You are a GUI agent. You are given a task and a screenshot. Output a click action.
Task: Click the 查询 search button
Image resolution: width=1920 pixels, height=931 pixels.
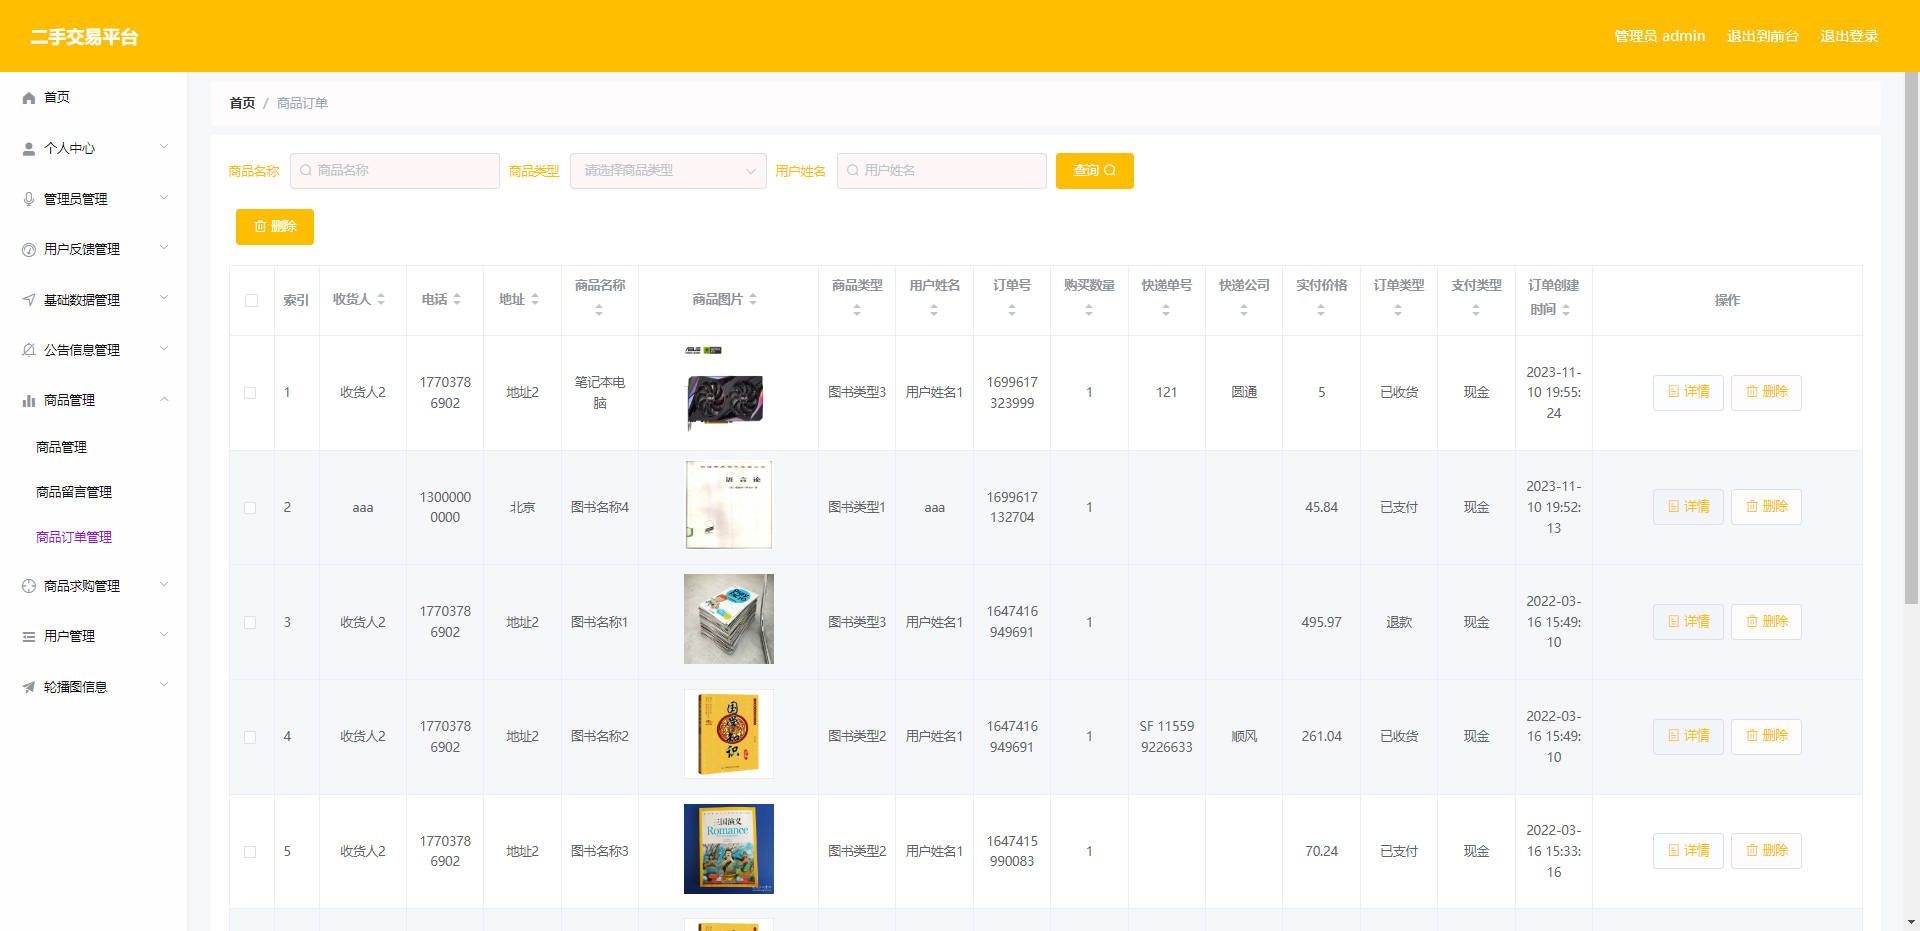[x=1094, y=171]
